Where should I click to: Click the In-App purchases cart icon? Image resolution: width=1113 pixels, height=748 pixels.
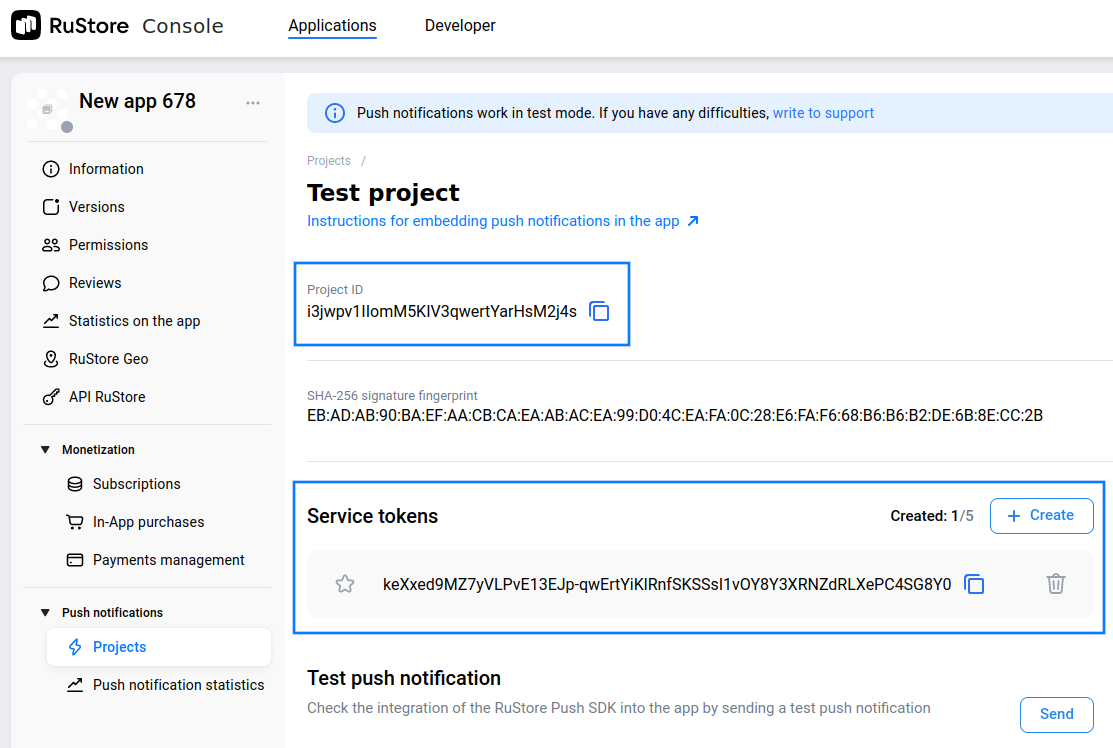[75, 522]
